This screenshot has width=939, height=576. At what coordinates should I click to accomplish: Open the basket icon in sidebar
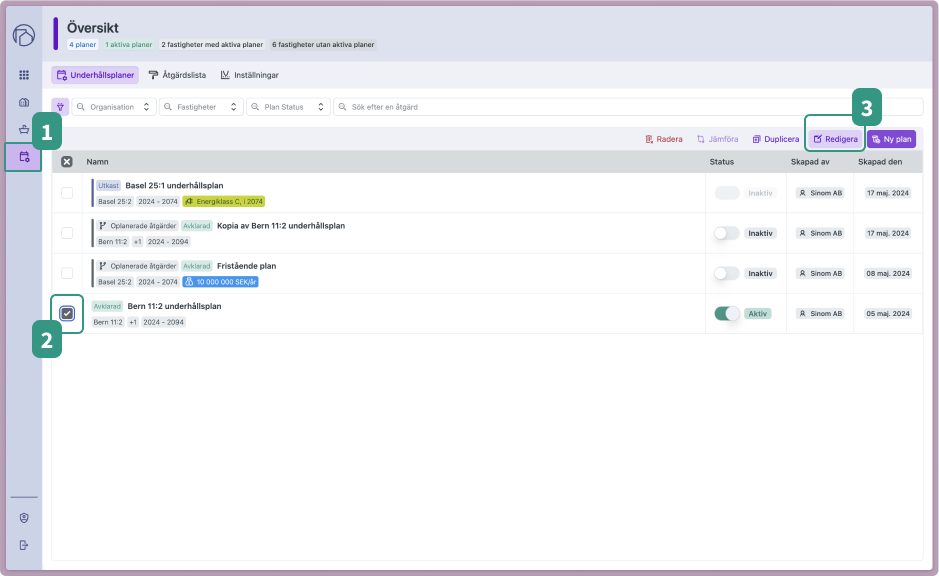24,129
